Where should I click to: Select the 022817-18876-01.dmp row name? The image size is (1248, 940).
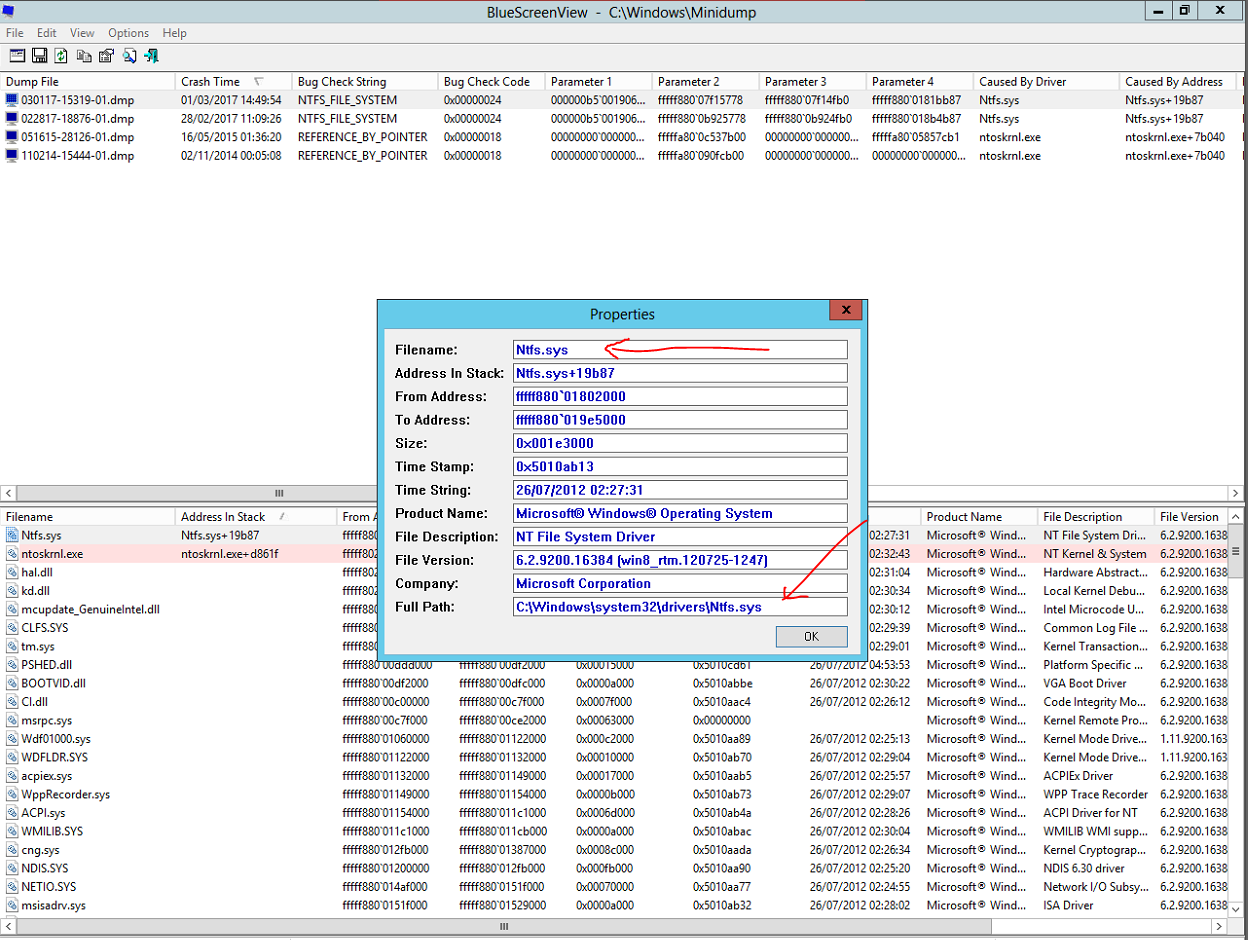(x=77, y=118)
